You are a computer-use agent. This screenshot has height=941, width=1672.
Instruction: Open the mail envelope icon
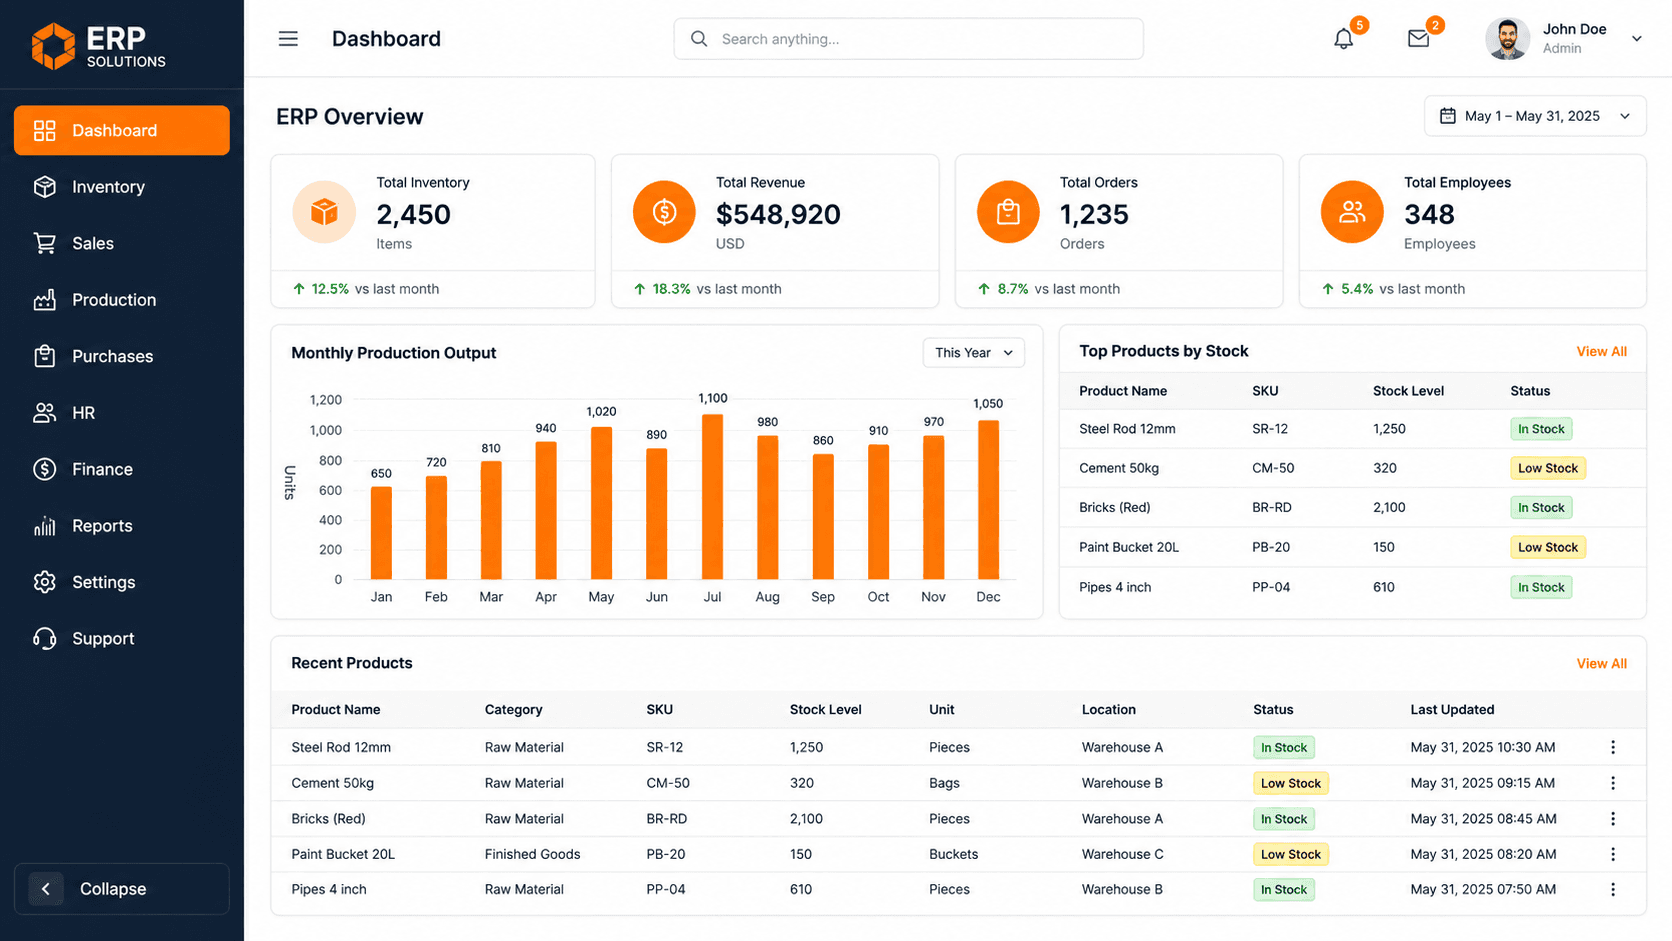click(x=1418, y=39)
